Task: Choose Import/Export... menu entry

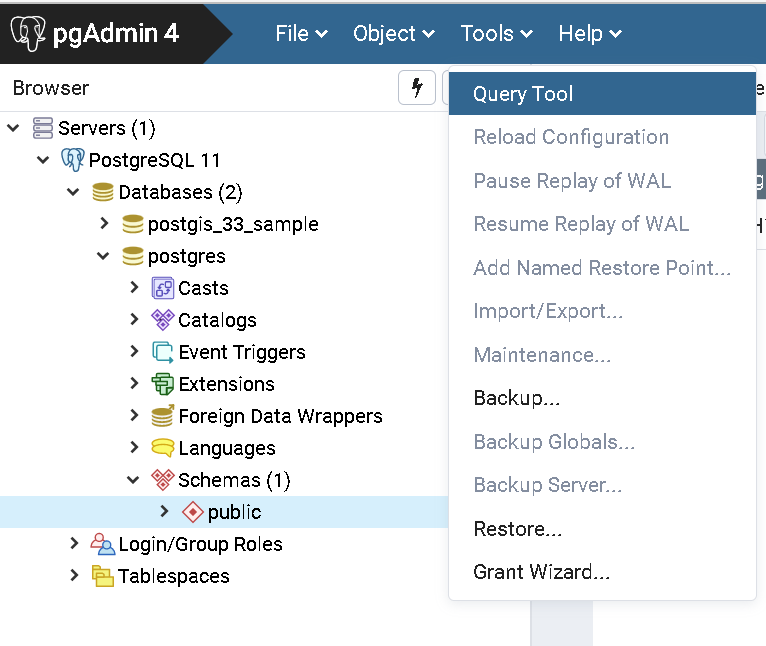Action: click(602, 311)
